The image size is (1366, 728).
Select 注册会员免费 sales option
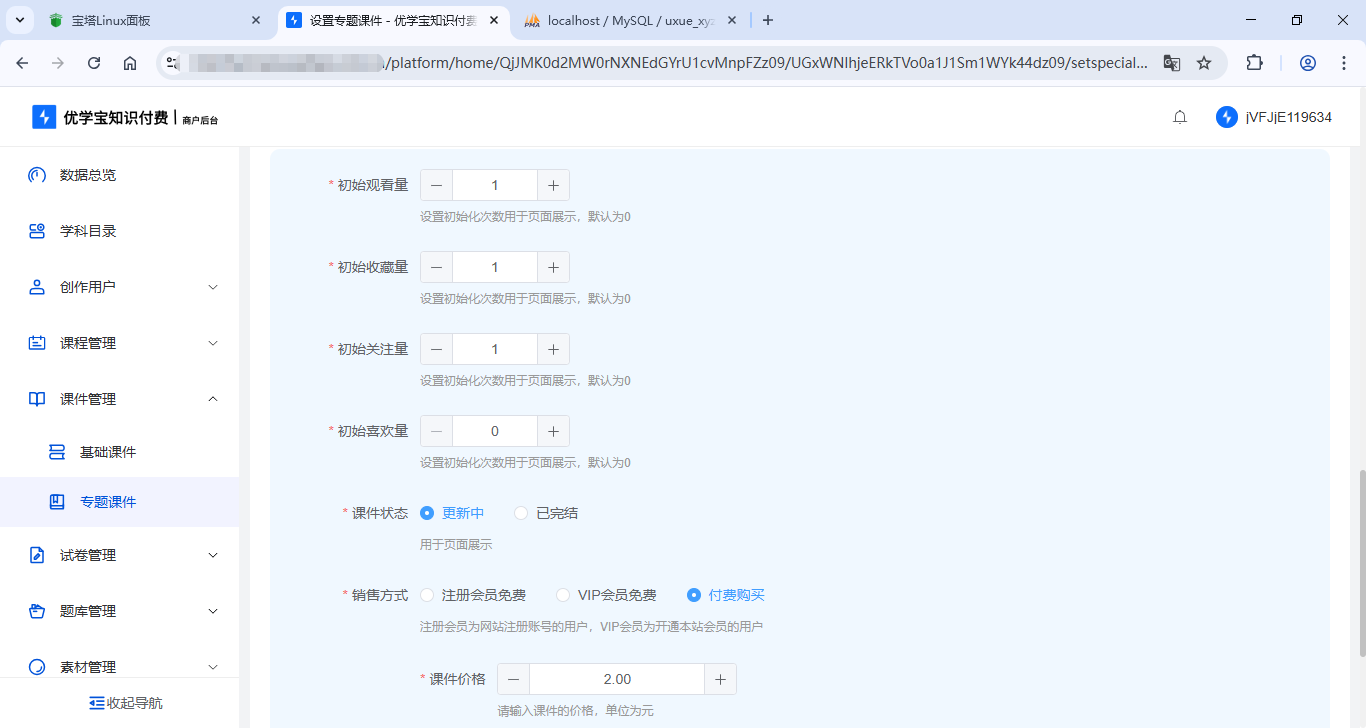pyautogui.click(x=427, y=594)
